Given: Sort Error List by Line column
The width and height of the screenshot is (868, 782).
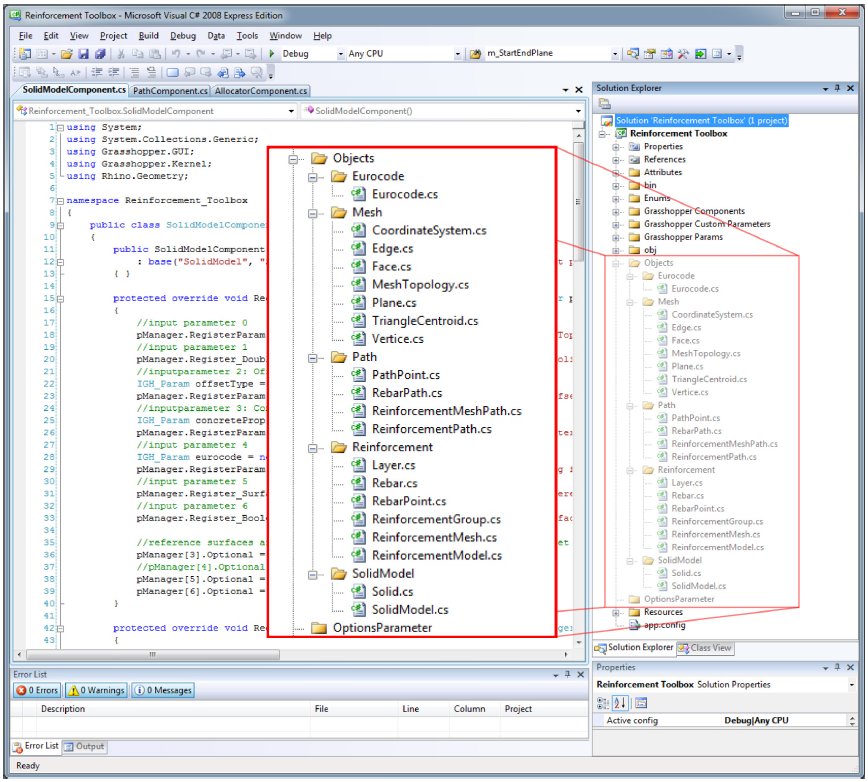Looking at the screenshot, I should (x=424, y=709).
